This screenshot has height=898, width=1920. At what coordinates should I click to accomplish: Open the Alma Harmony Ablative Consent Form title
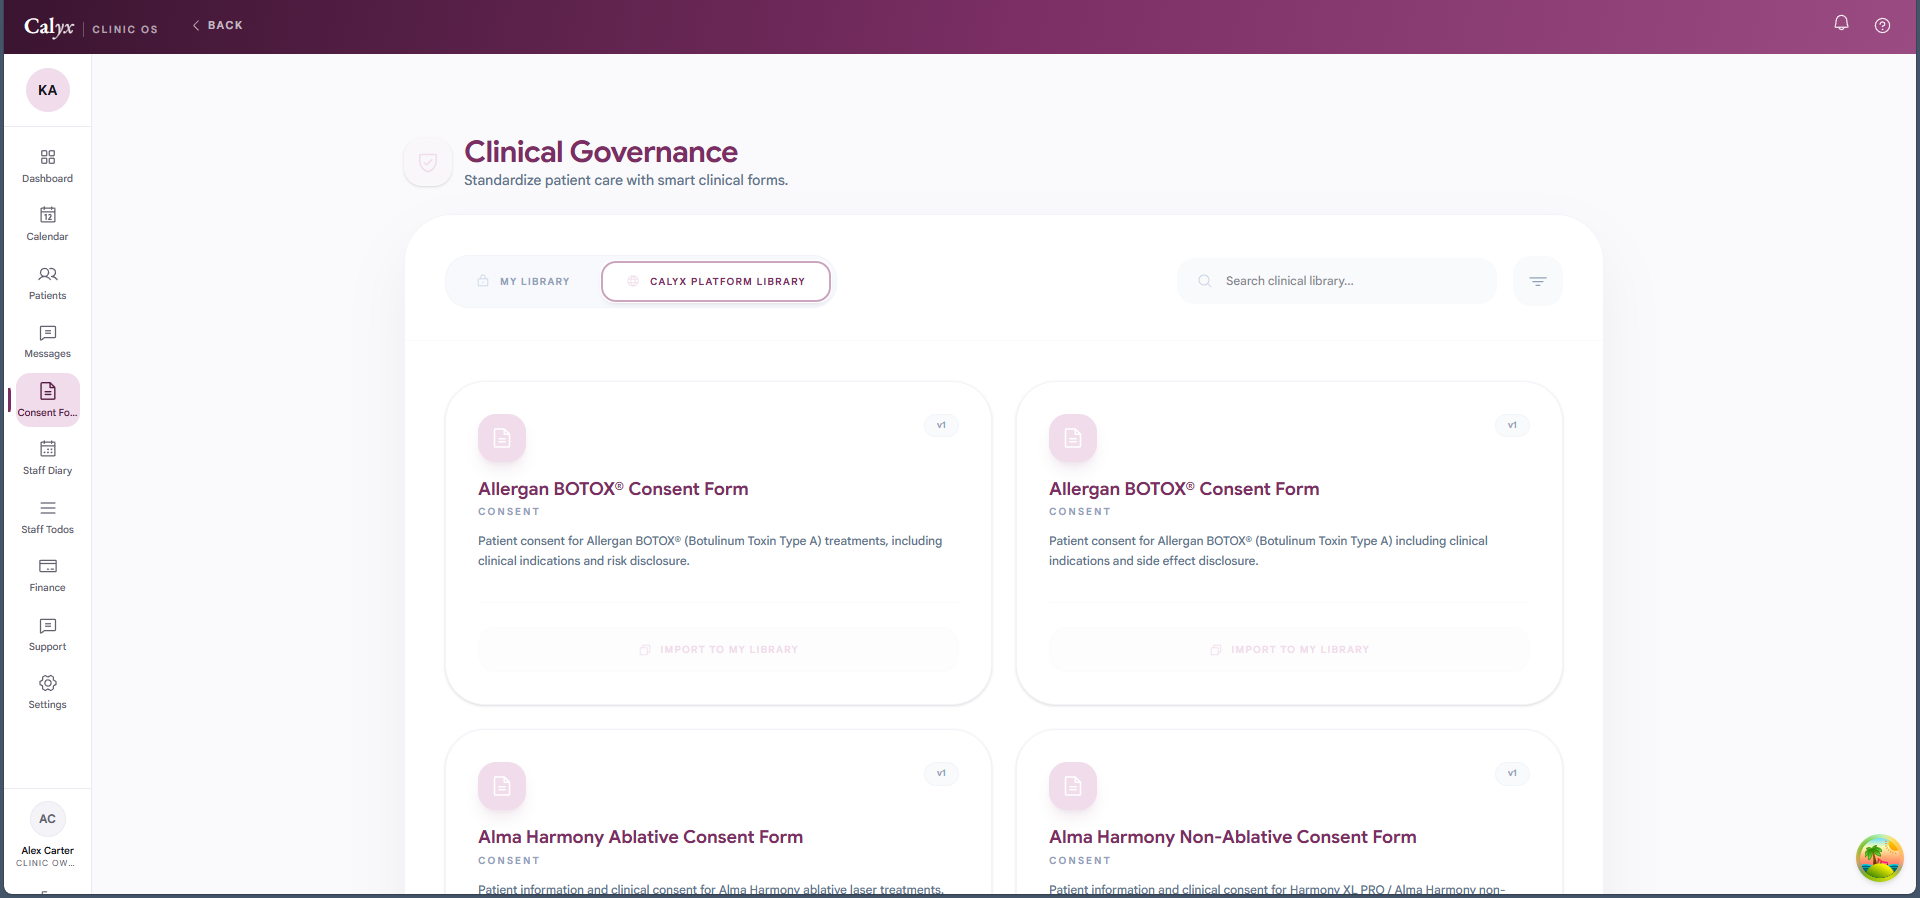click(640, 837)
